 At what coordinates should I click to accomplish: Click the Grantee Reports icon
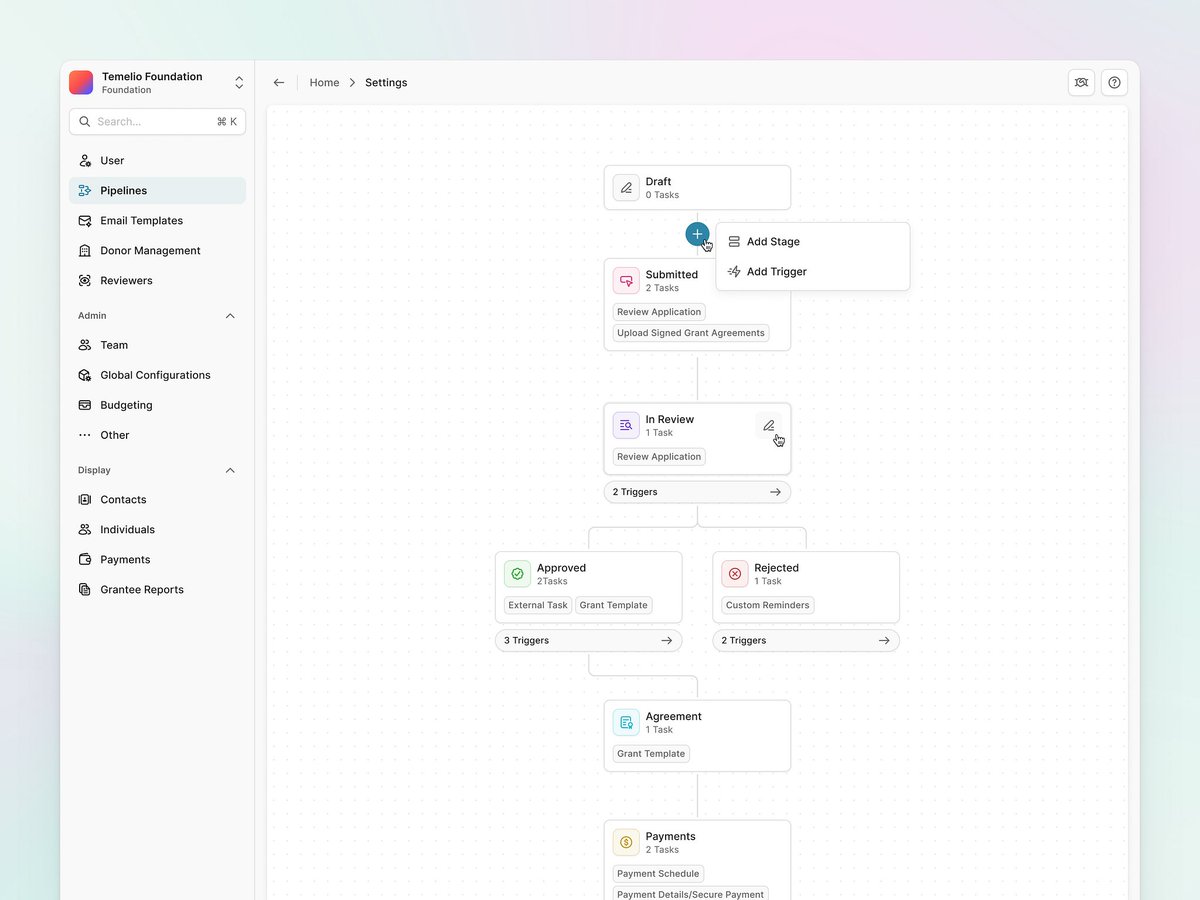coord(85,589)
